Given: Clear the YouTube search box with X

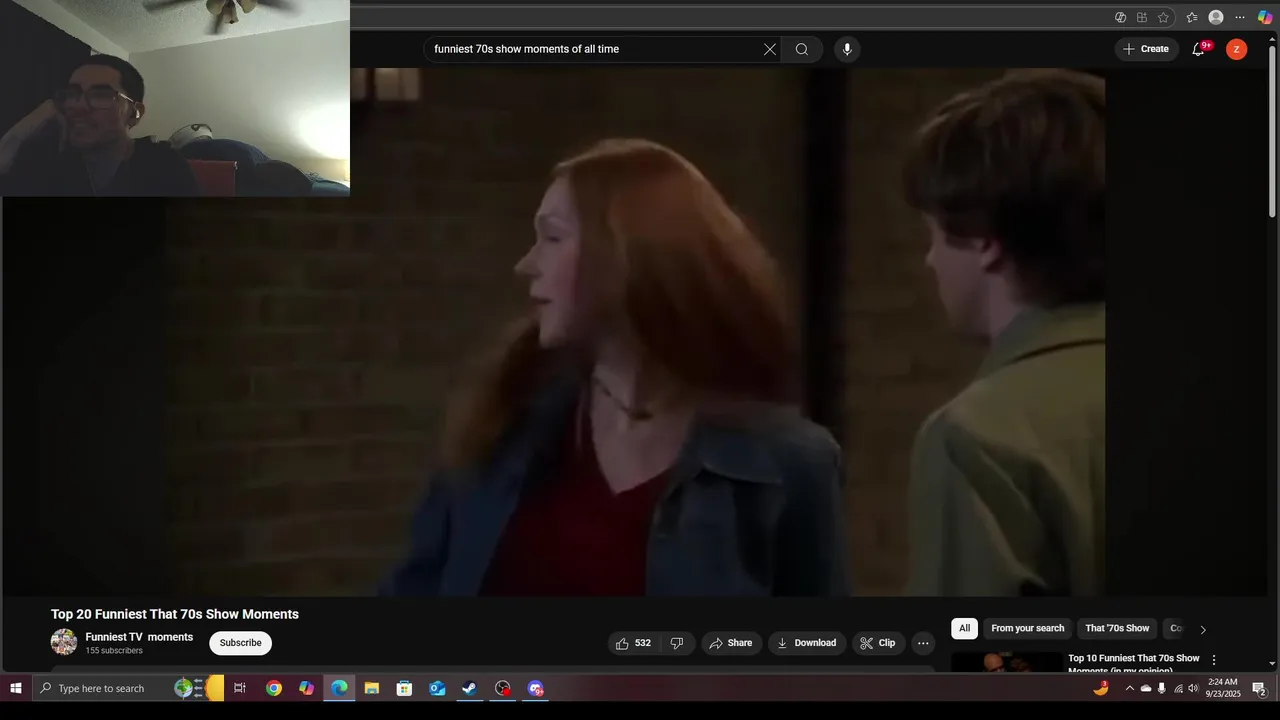Looking at the screenshot, I should 770,49.
